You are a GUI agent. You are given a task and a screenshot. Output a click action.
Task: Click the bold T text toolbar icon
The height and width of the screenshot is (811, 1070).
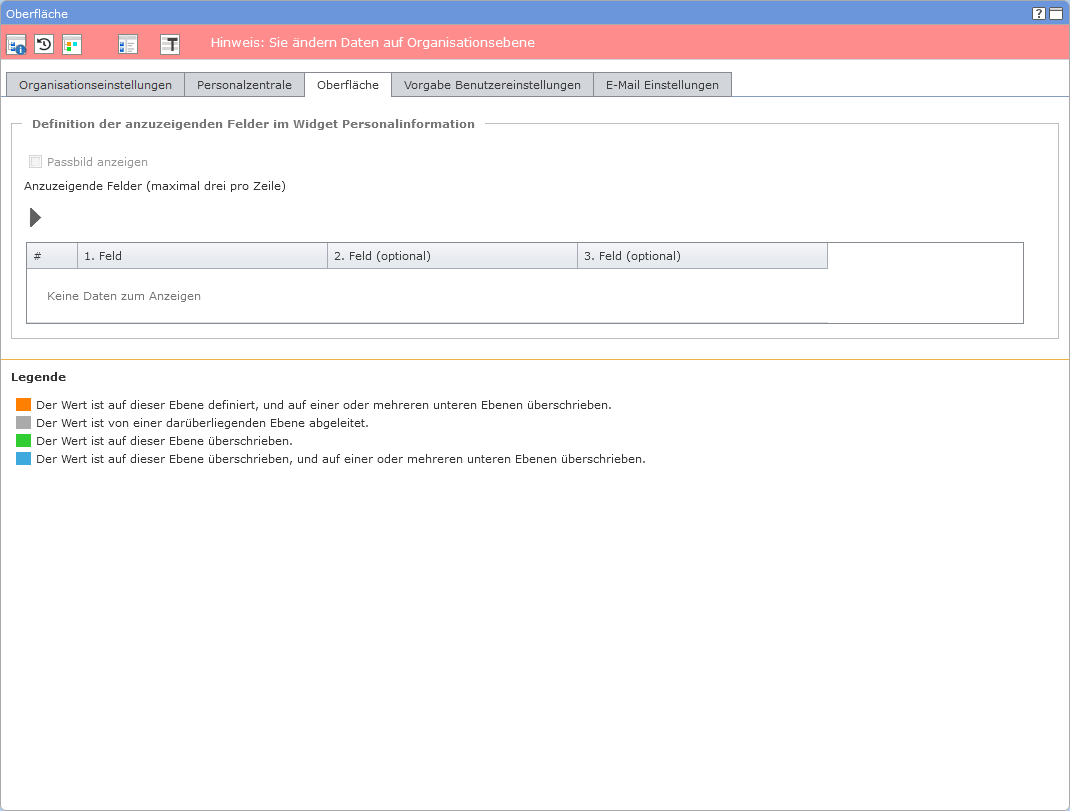170,44
